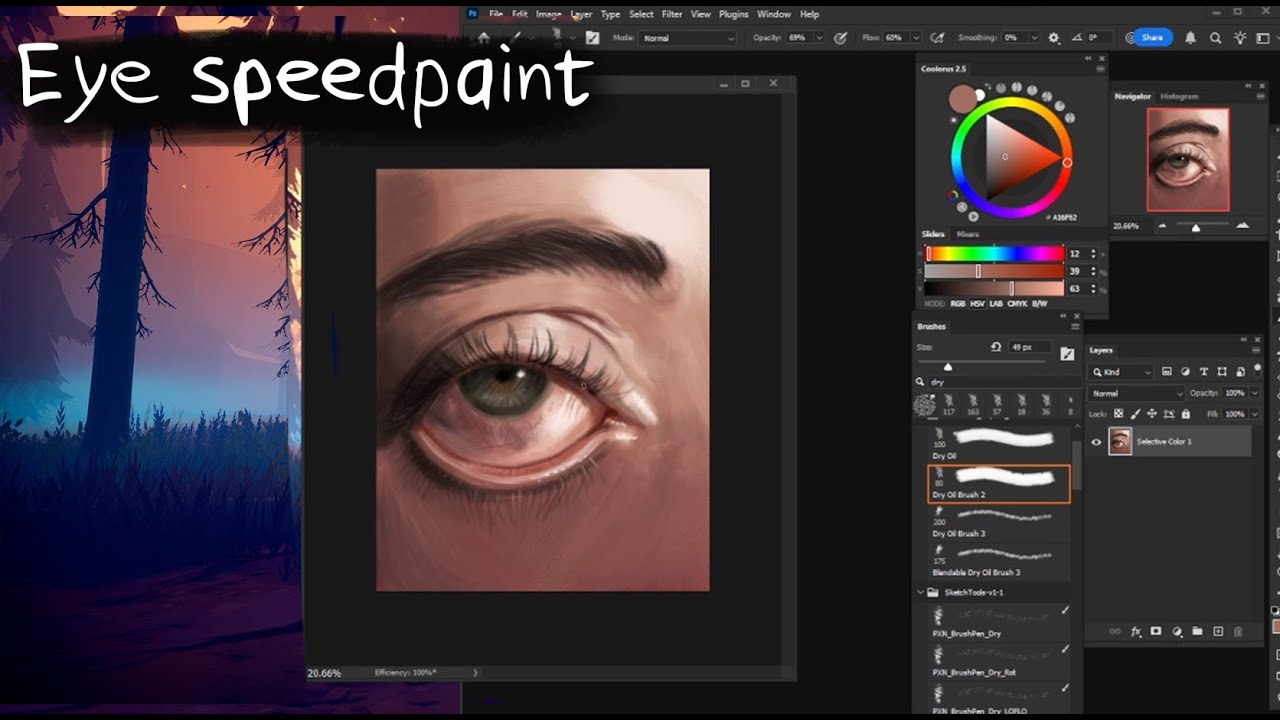The image size is (1280, 720).
Task: Switch to the Mixers tab in Coolorus
Action: click(x=968, y=234)
